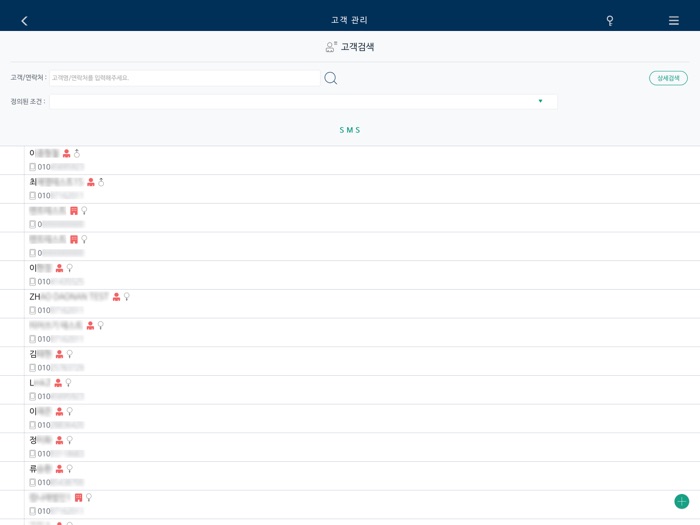Select the customer name starting with ZH
The height and width of the screenshot is (525, 700).
69,296
